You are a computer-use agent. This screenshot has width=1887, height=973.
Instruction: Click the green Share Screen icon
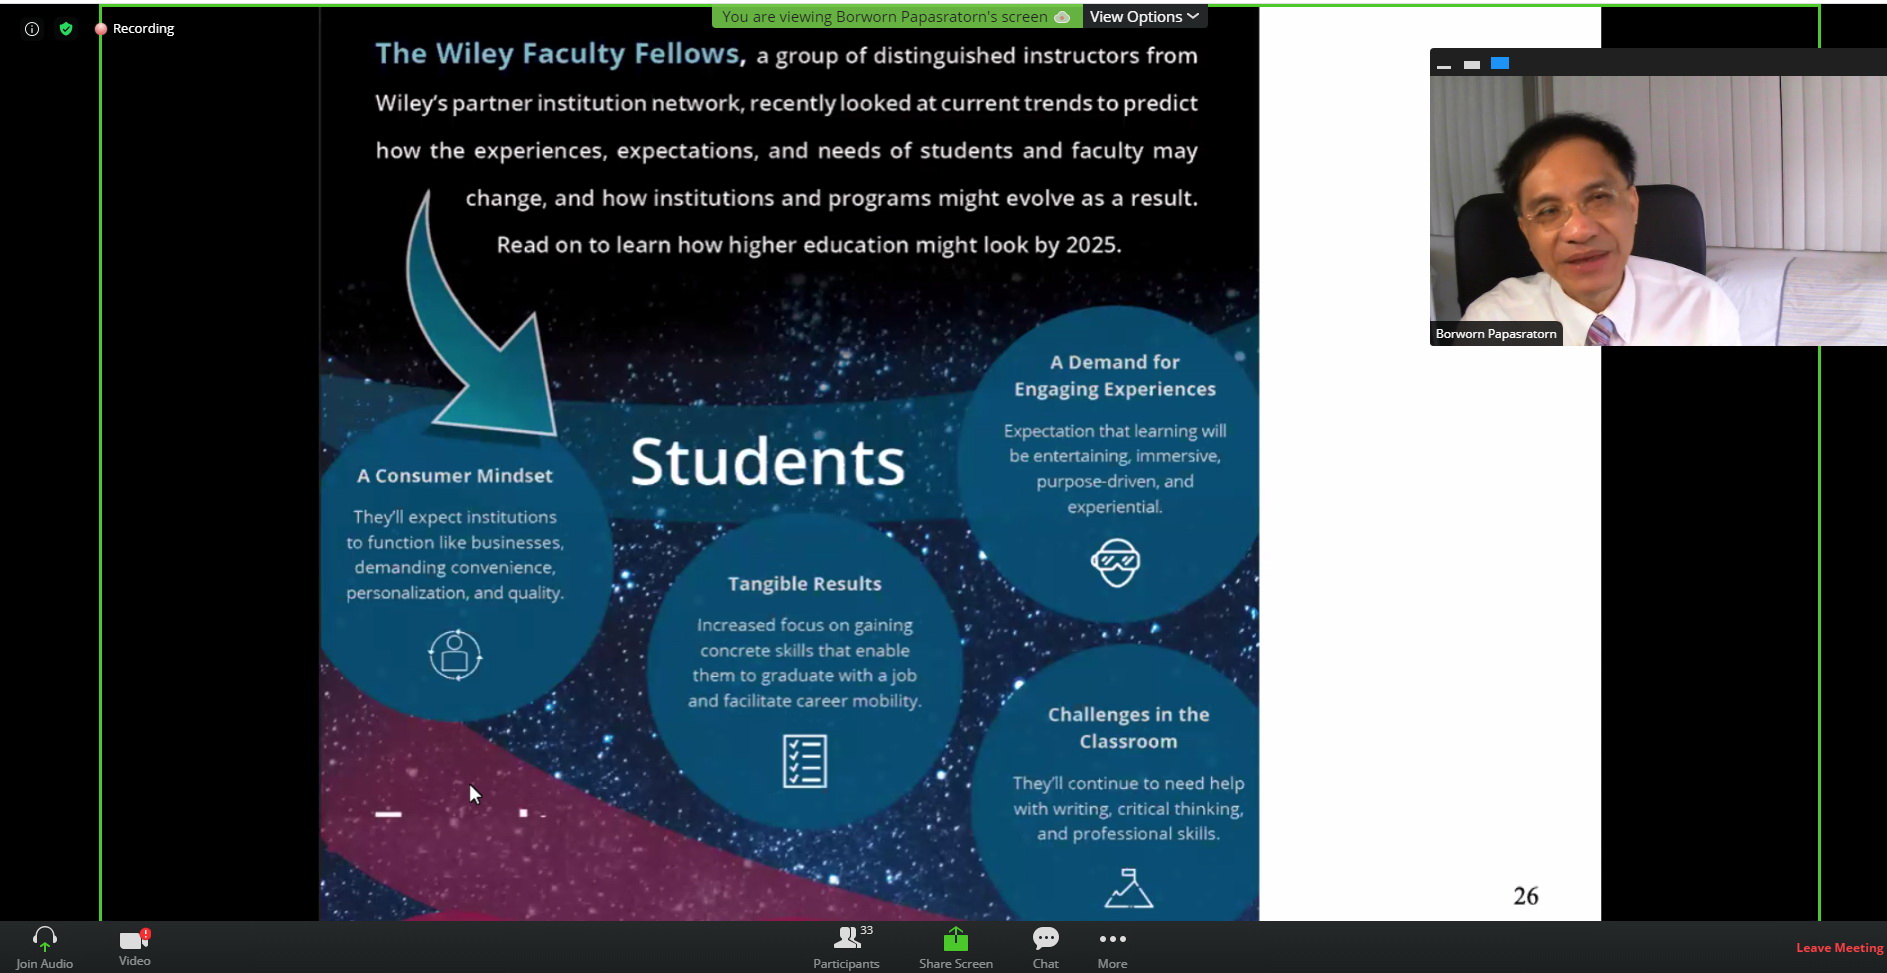point(956,938)
